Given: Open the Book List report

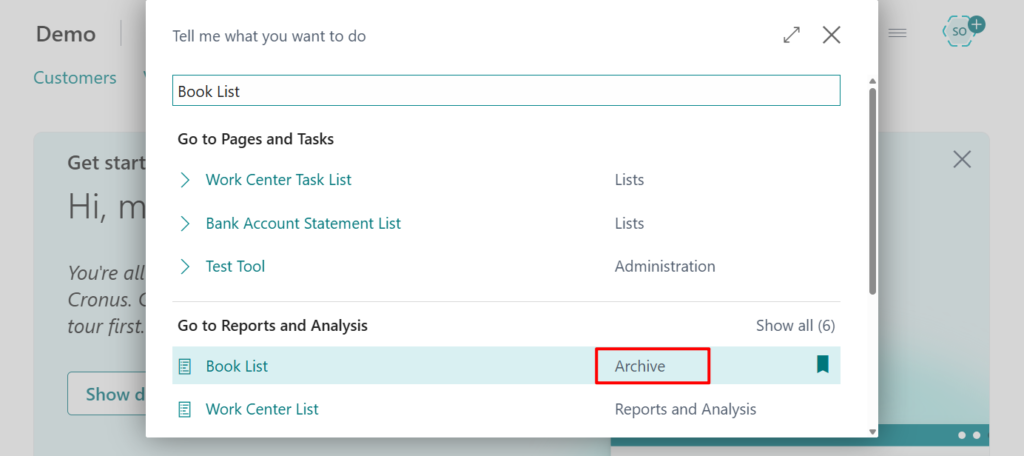Looking at the screenshot, I should click(x=237, y=366).
